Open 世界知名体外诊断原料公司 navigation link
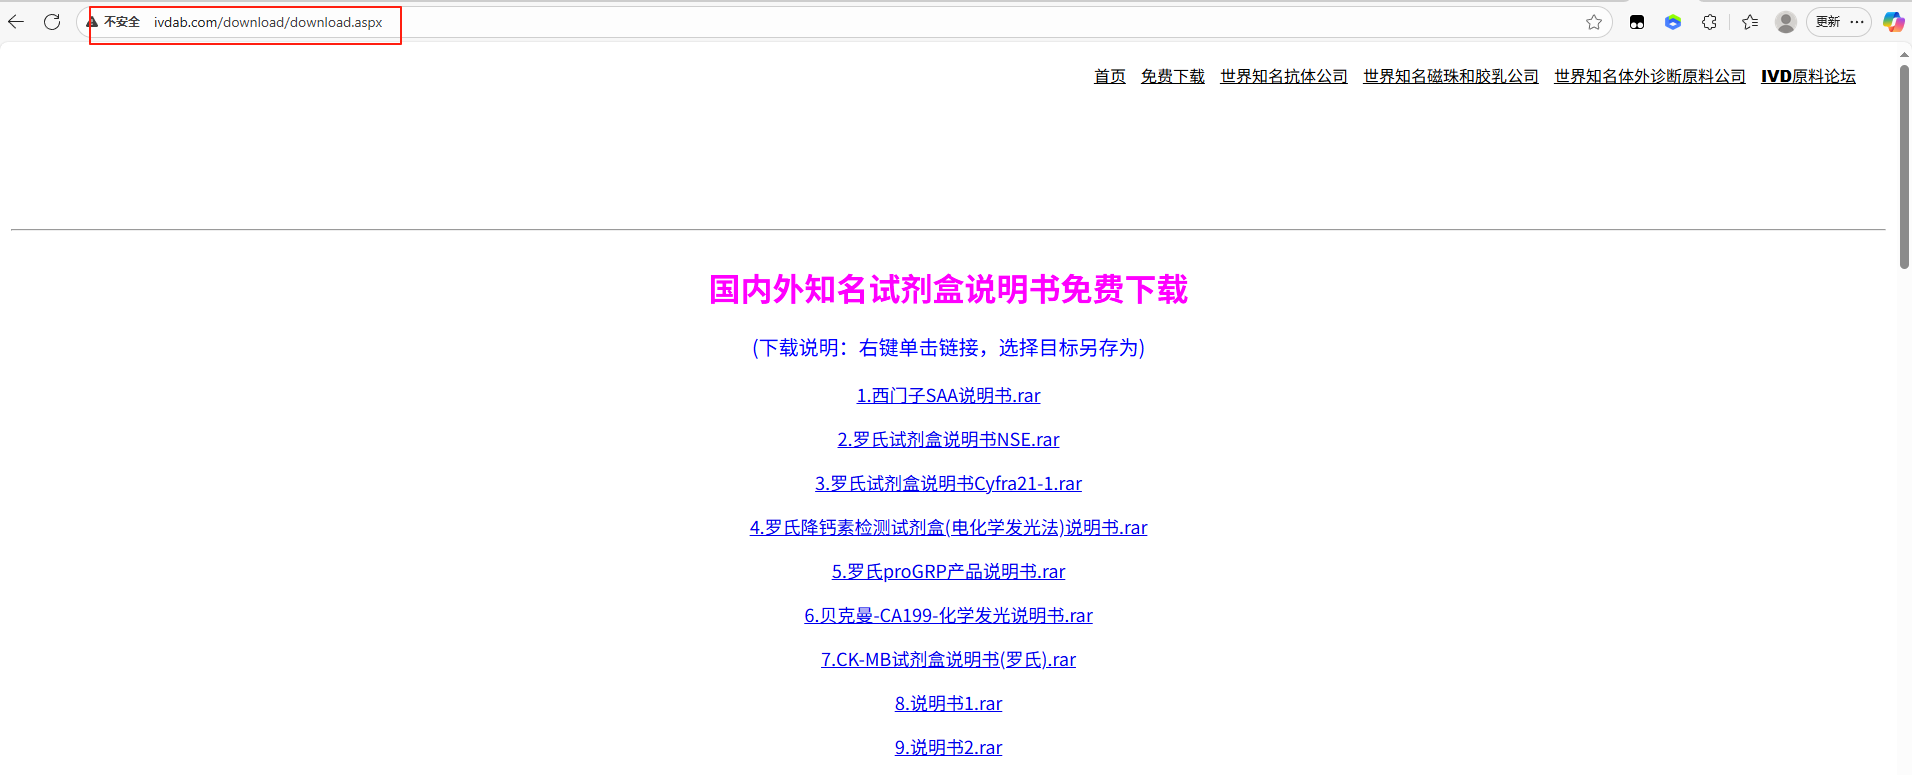 pyautogui.click(x=1649, y=76)
